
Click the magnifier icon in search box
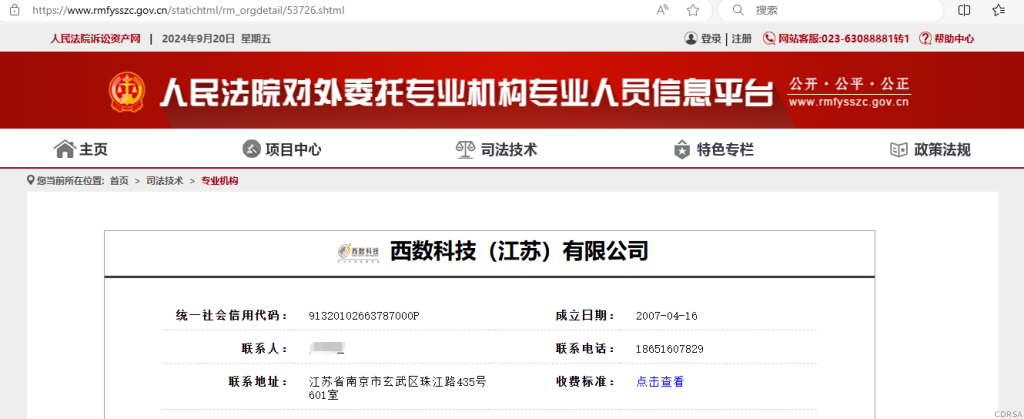click(x=738, y=10)
